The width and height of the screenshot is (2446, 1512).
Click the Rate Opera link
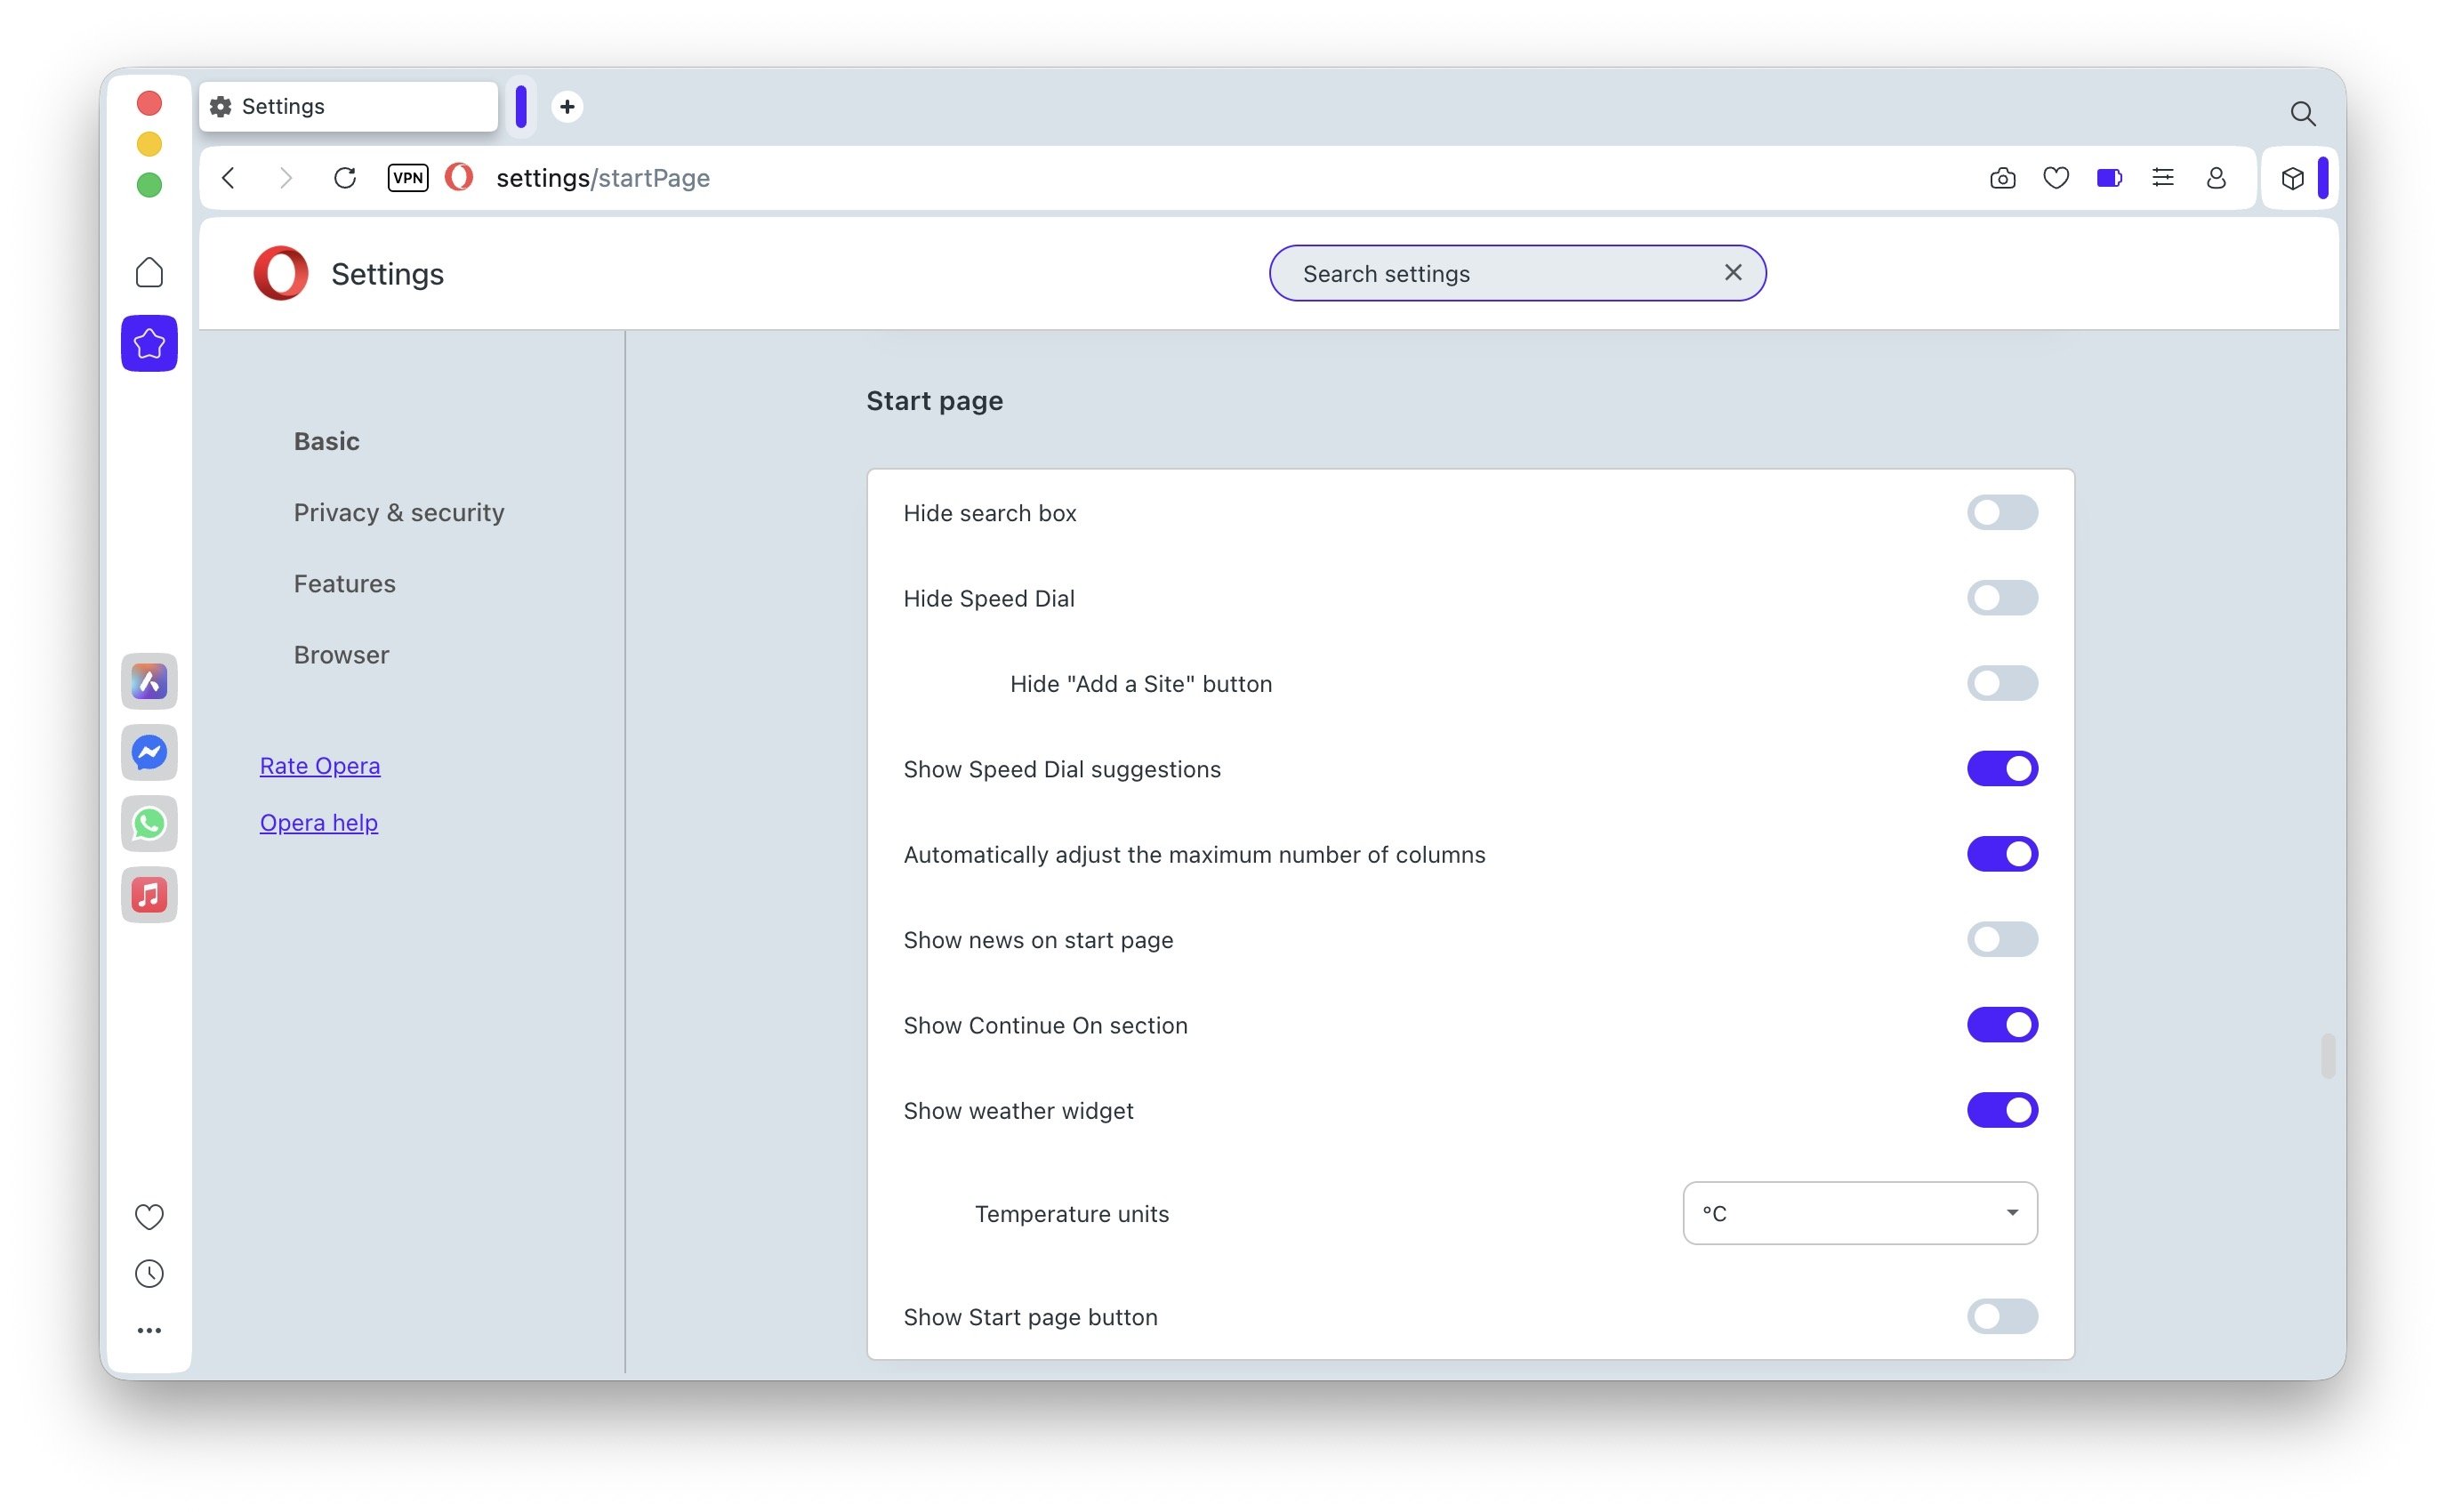[320, 766]
